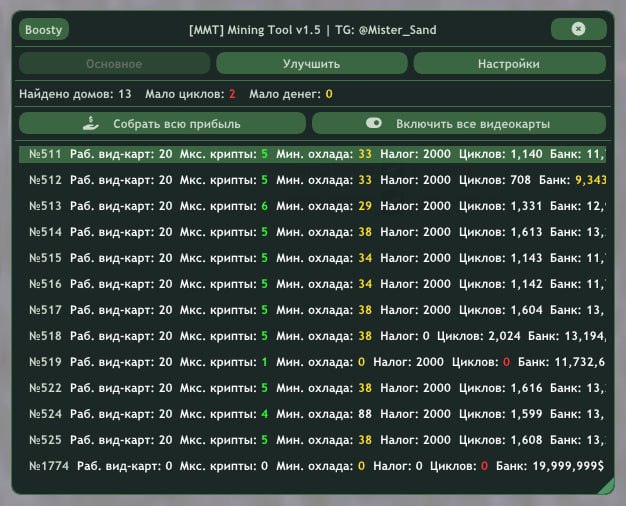This screenshot has height=506, width=626.
Task: Switch to the Основное tab
Action: coord(114,64)
